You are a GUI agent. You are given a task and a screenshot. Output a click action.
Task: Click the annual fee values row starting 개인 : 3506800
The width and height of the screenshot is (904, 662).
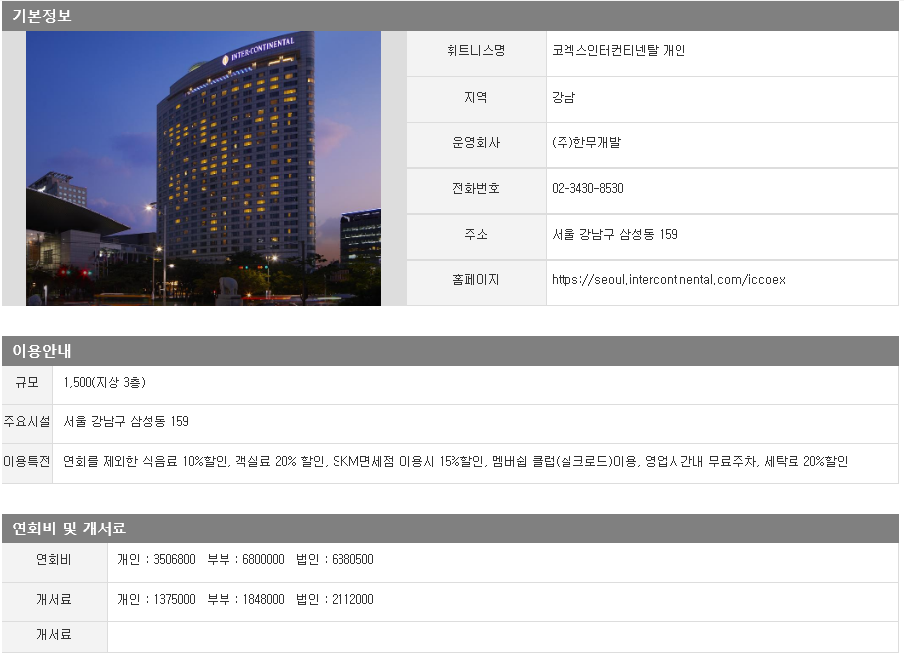245,559
